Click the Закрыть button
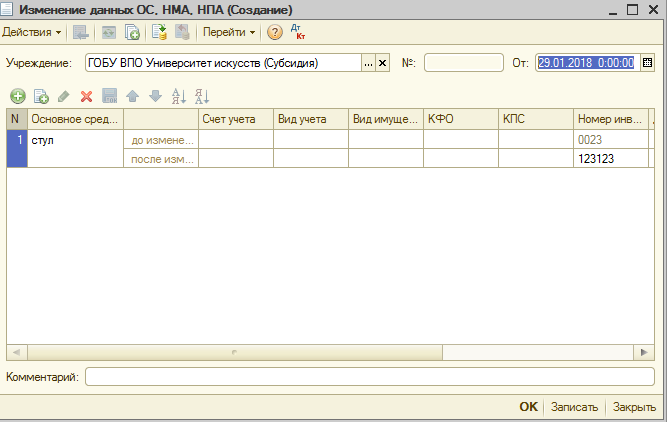Image resolution: width=667 pixels, height=422 pixels. point(634,407)
